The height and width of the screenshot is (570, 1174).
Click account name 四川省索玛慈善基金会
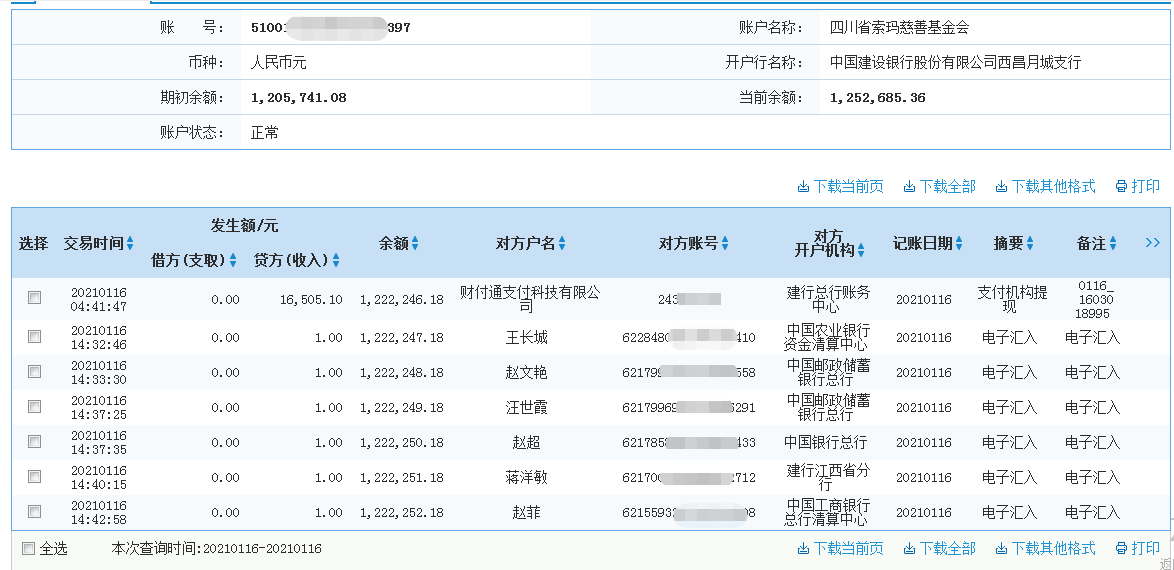pyautogui.click(x=899, y=28)
